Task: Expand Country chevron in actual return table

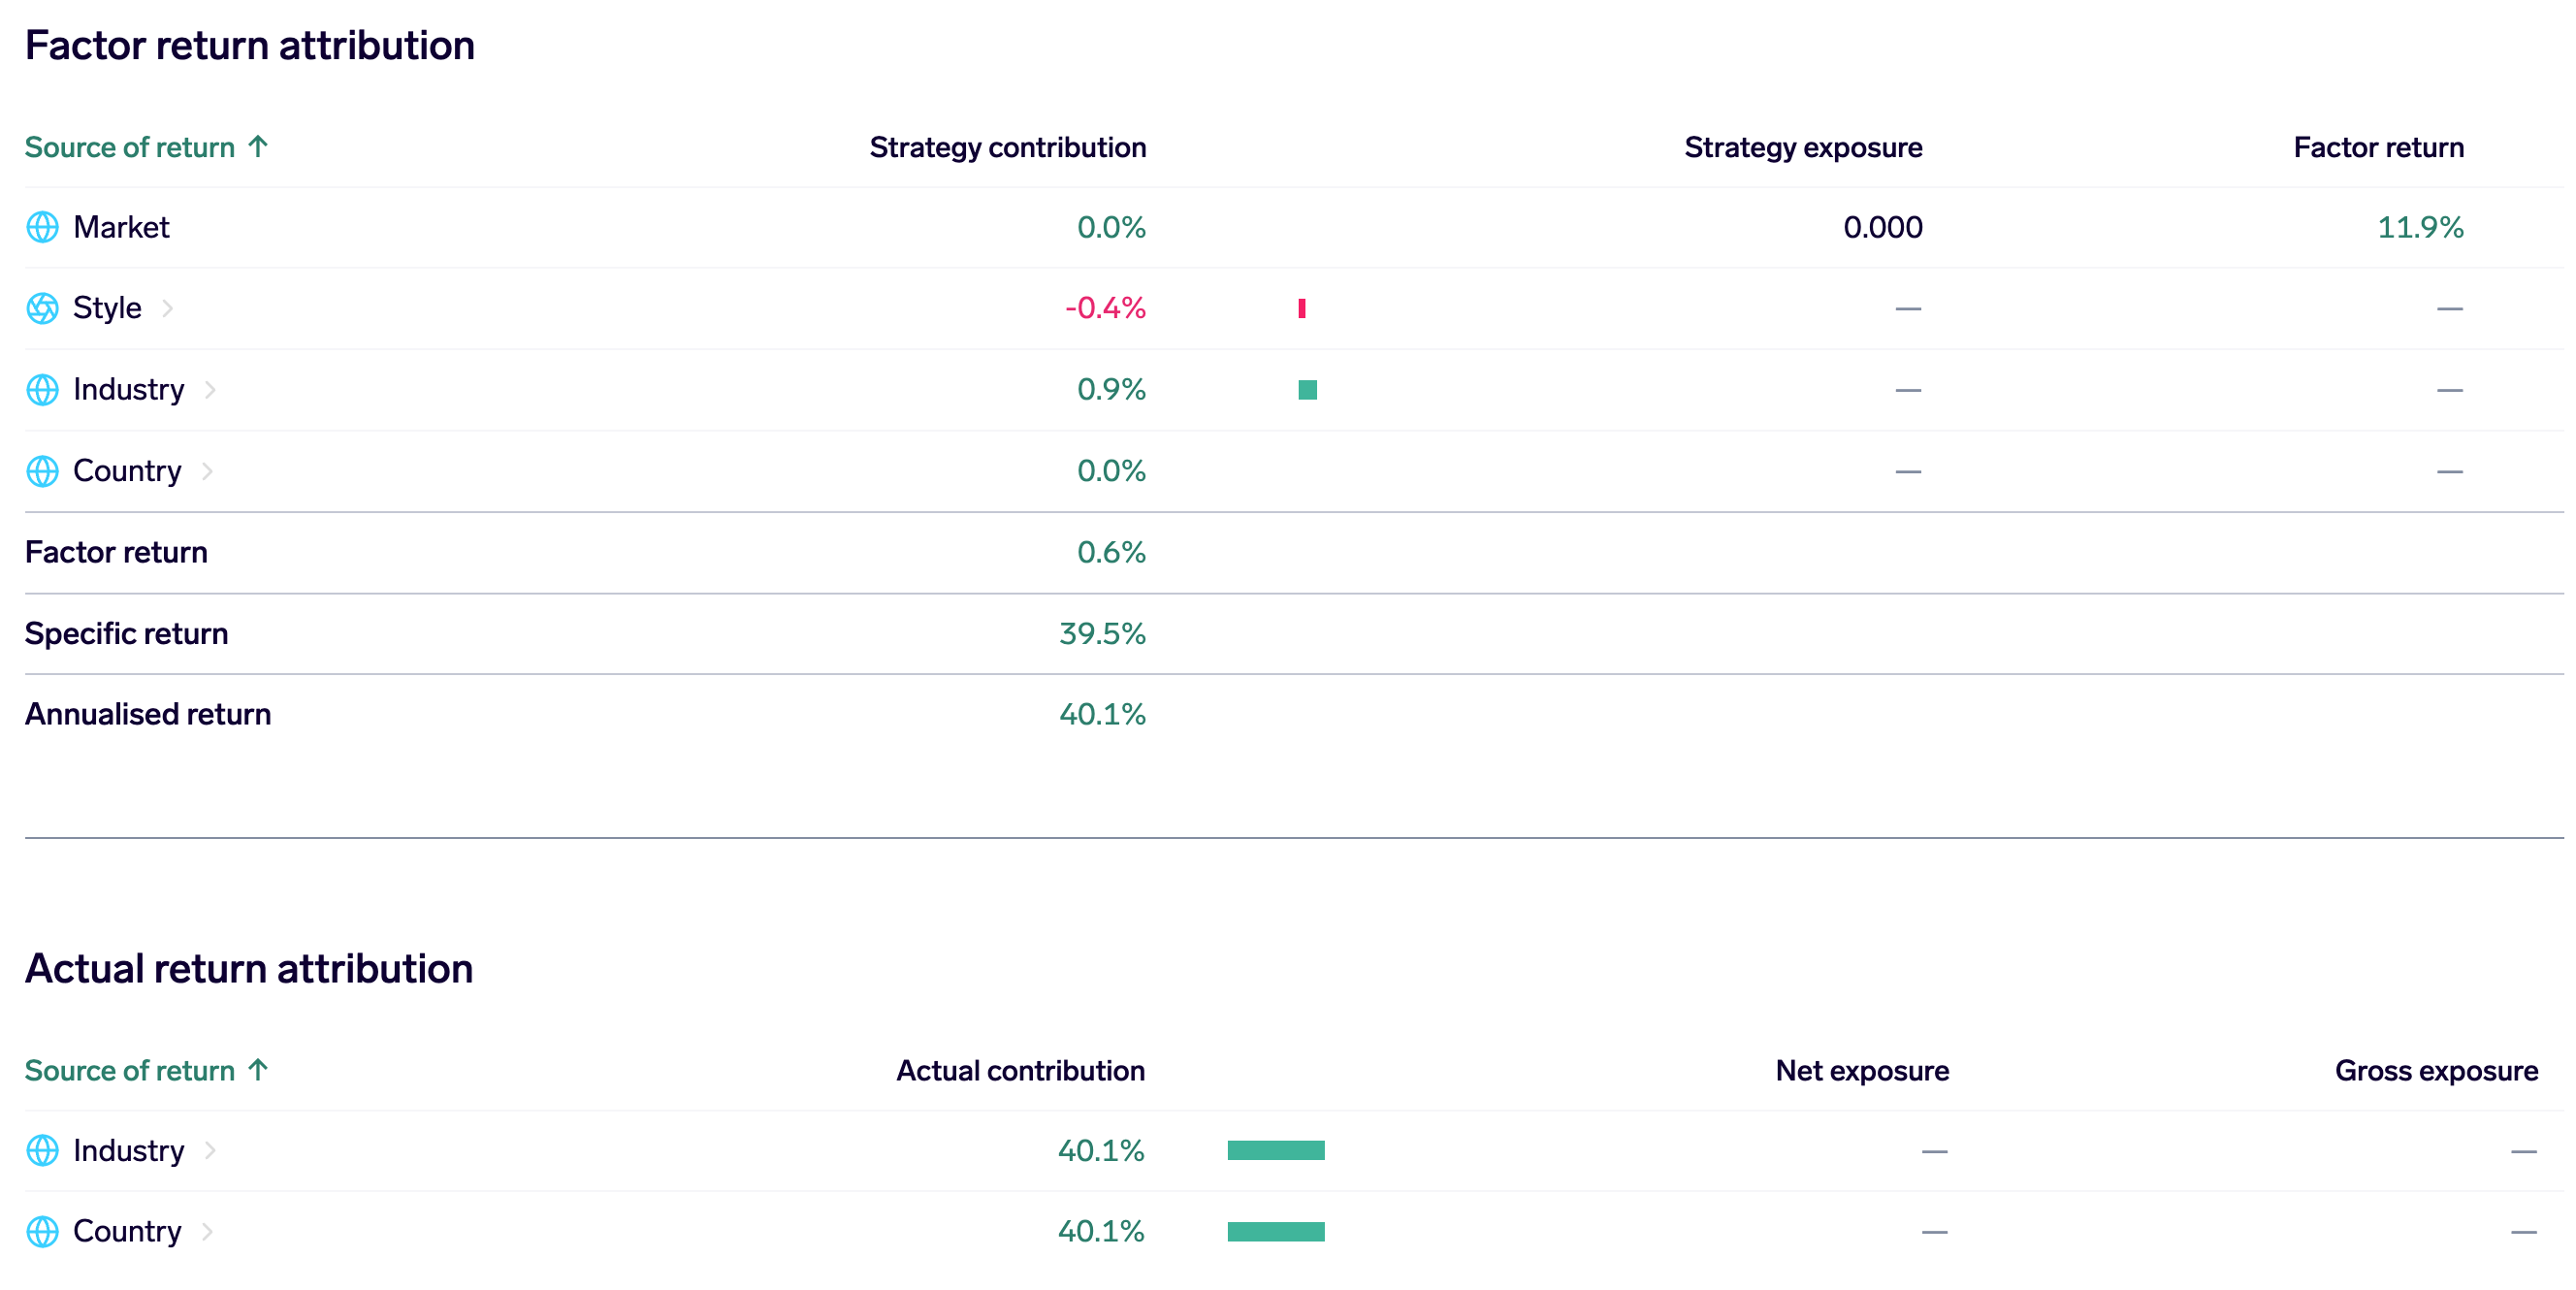Action: coord(207,1231)
